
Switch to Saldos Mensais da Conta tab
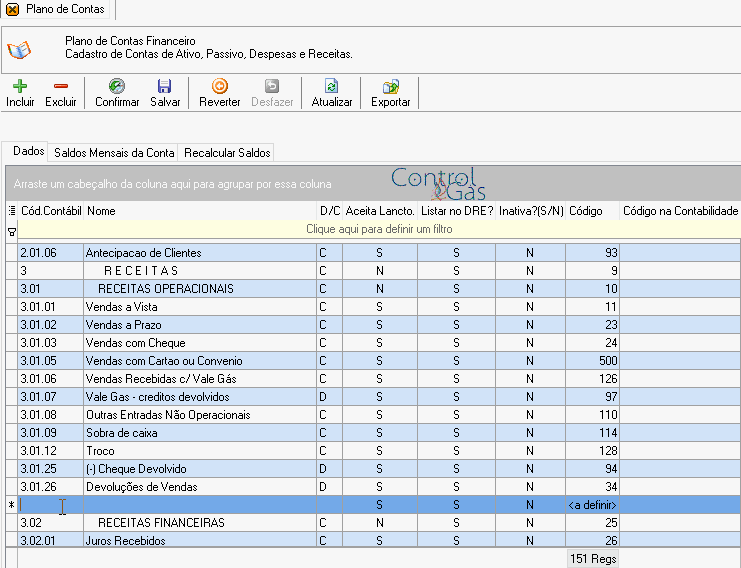[114, 153]
